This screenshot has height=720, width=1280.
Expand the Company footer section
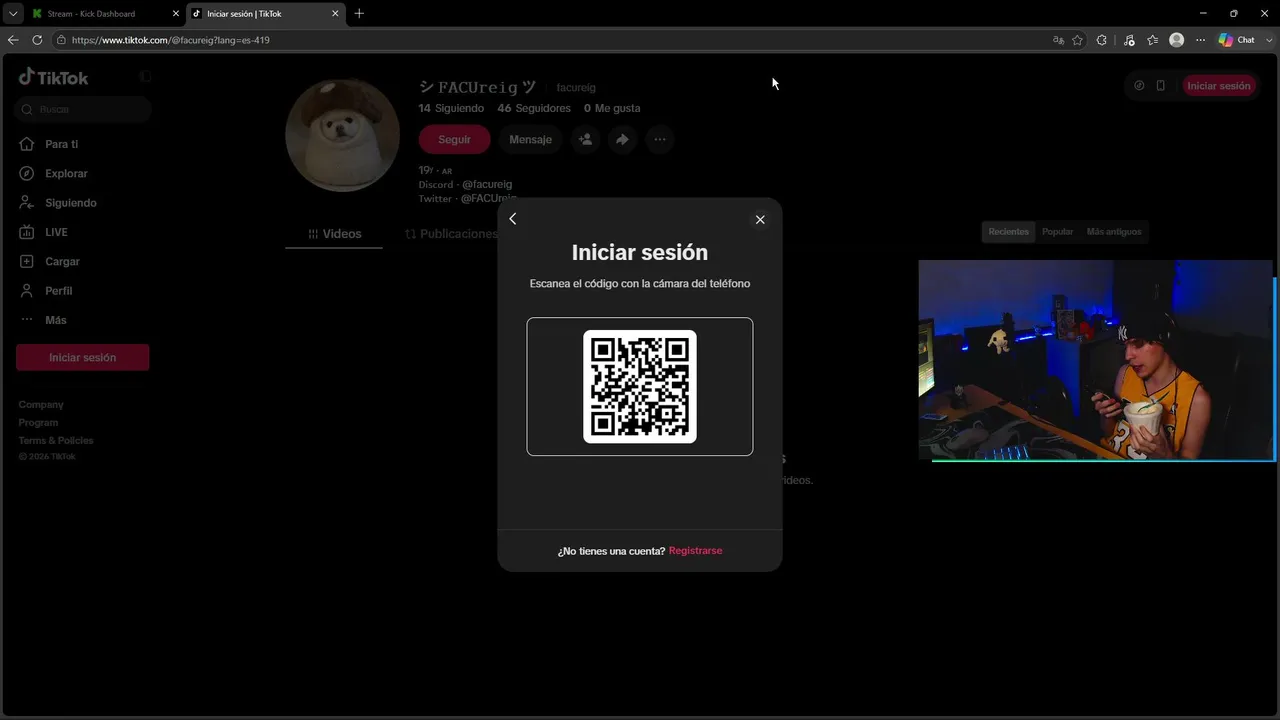coord(41,405)
